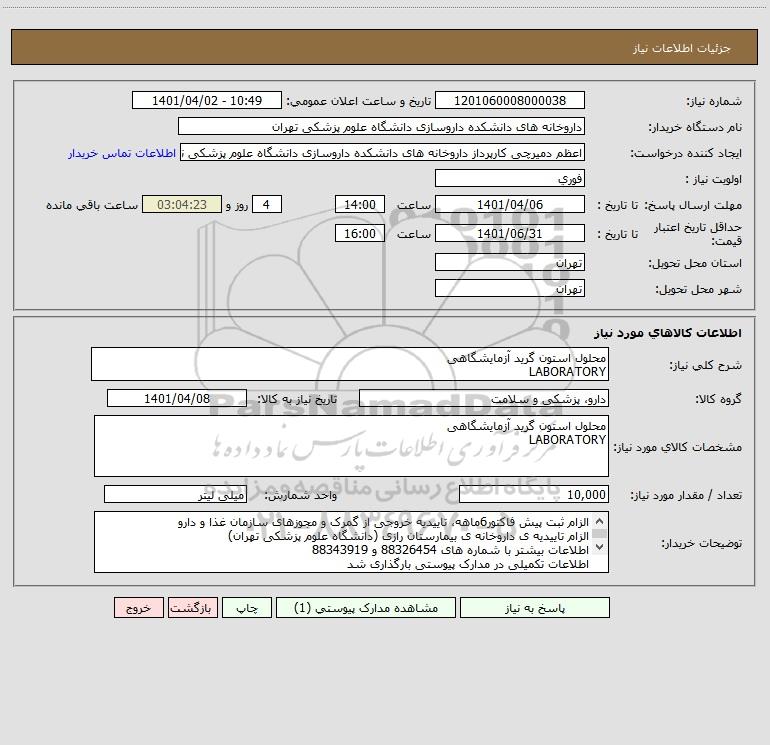This screenshot has width=770, height=745.
Task: Click goods group field دارو، پزشکی و سلامت
Action: (484, 398)
